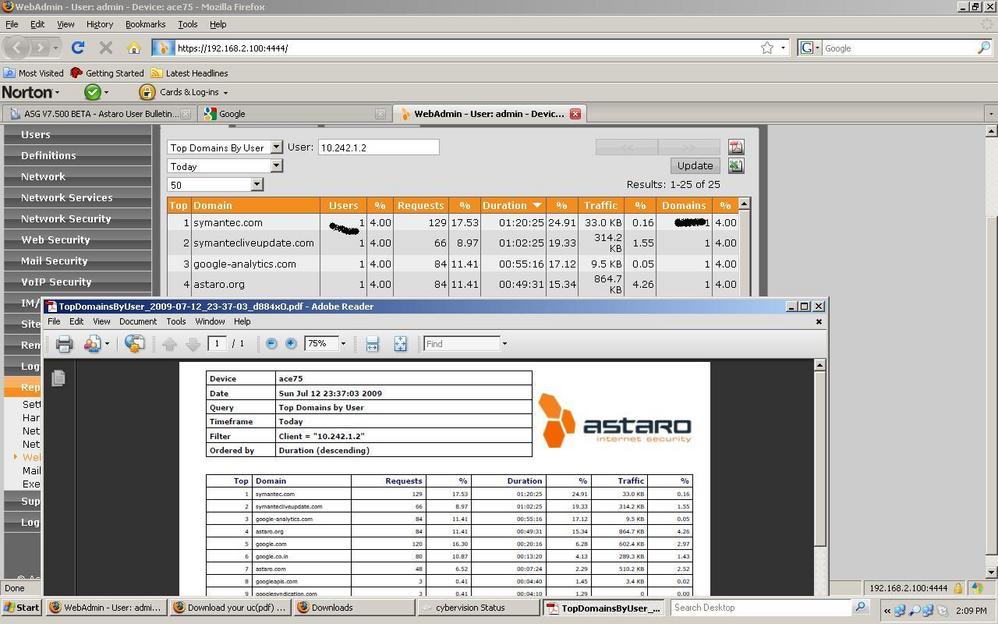
Task: Close the WebAdmin browser tab
Action: click(575, 114)
